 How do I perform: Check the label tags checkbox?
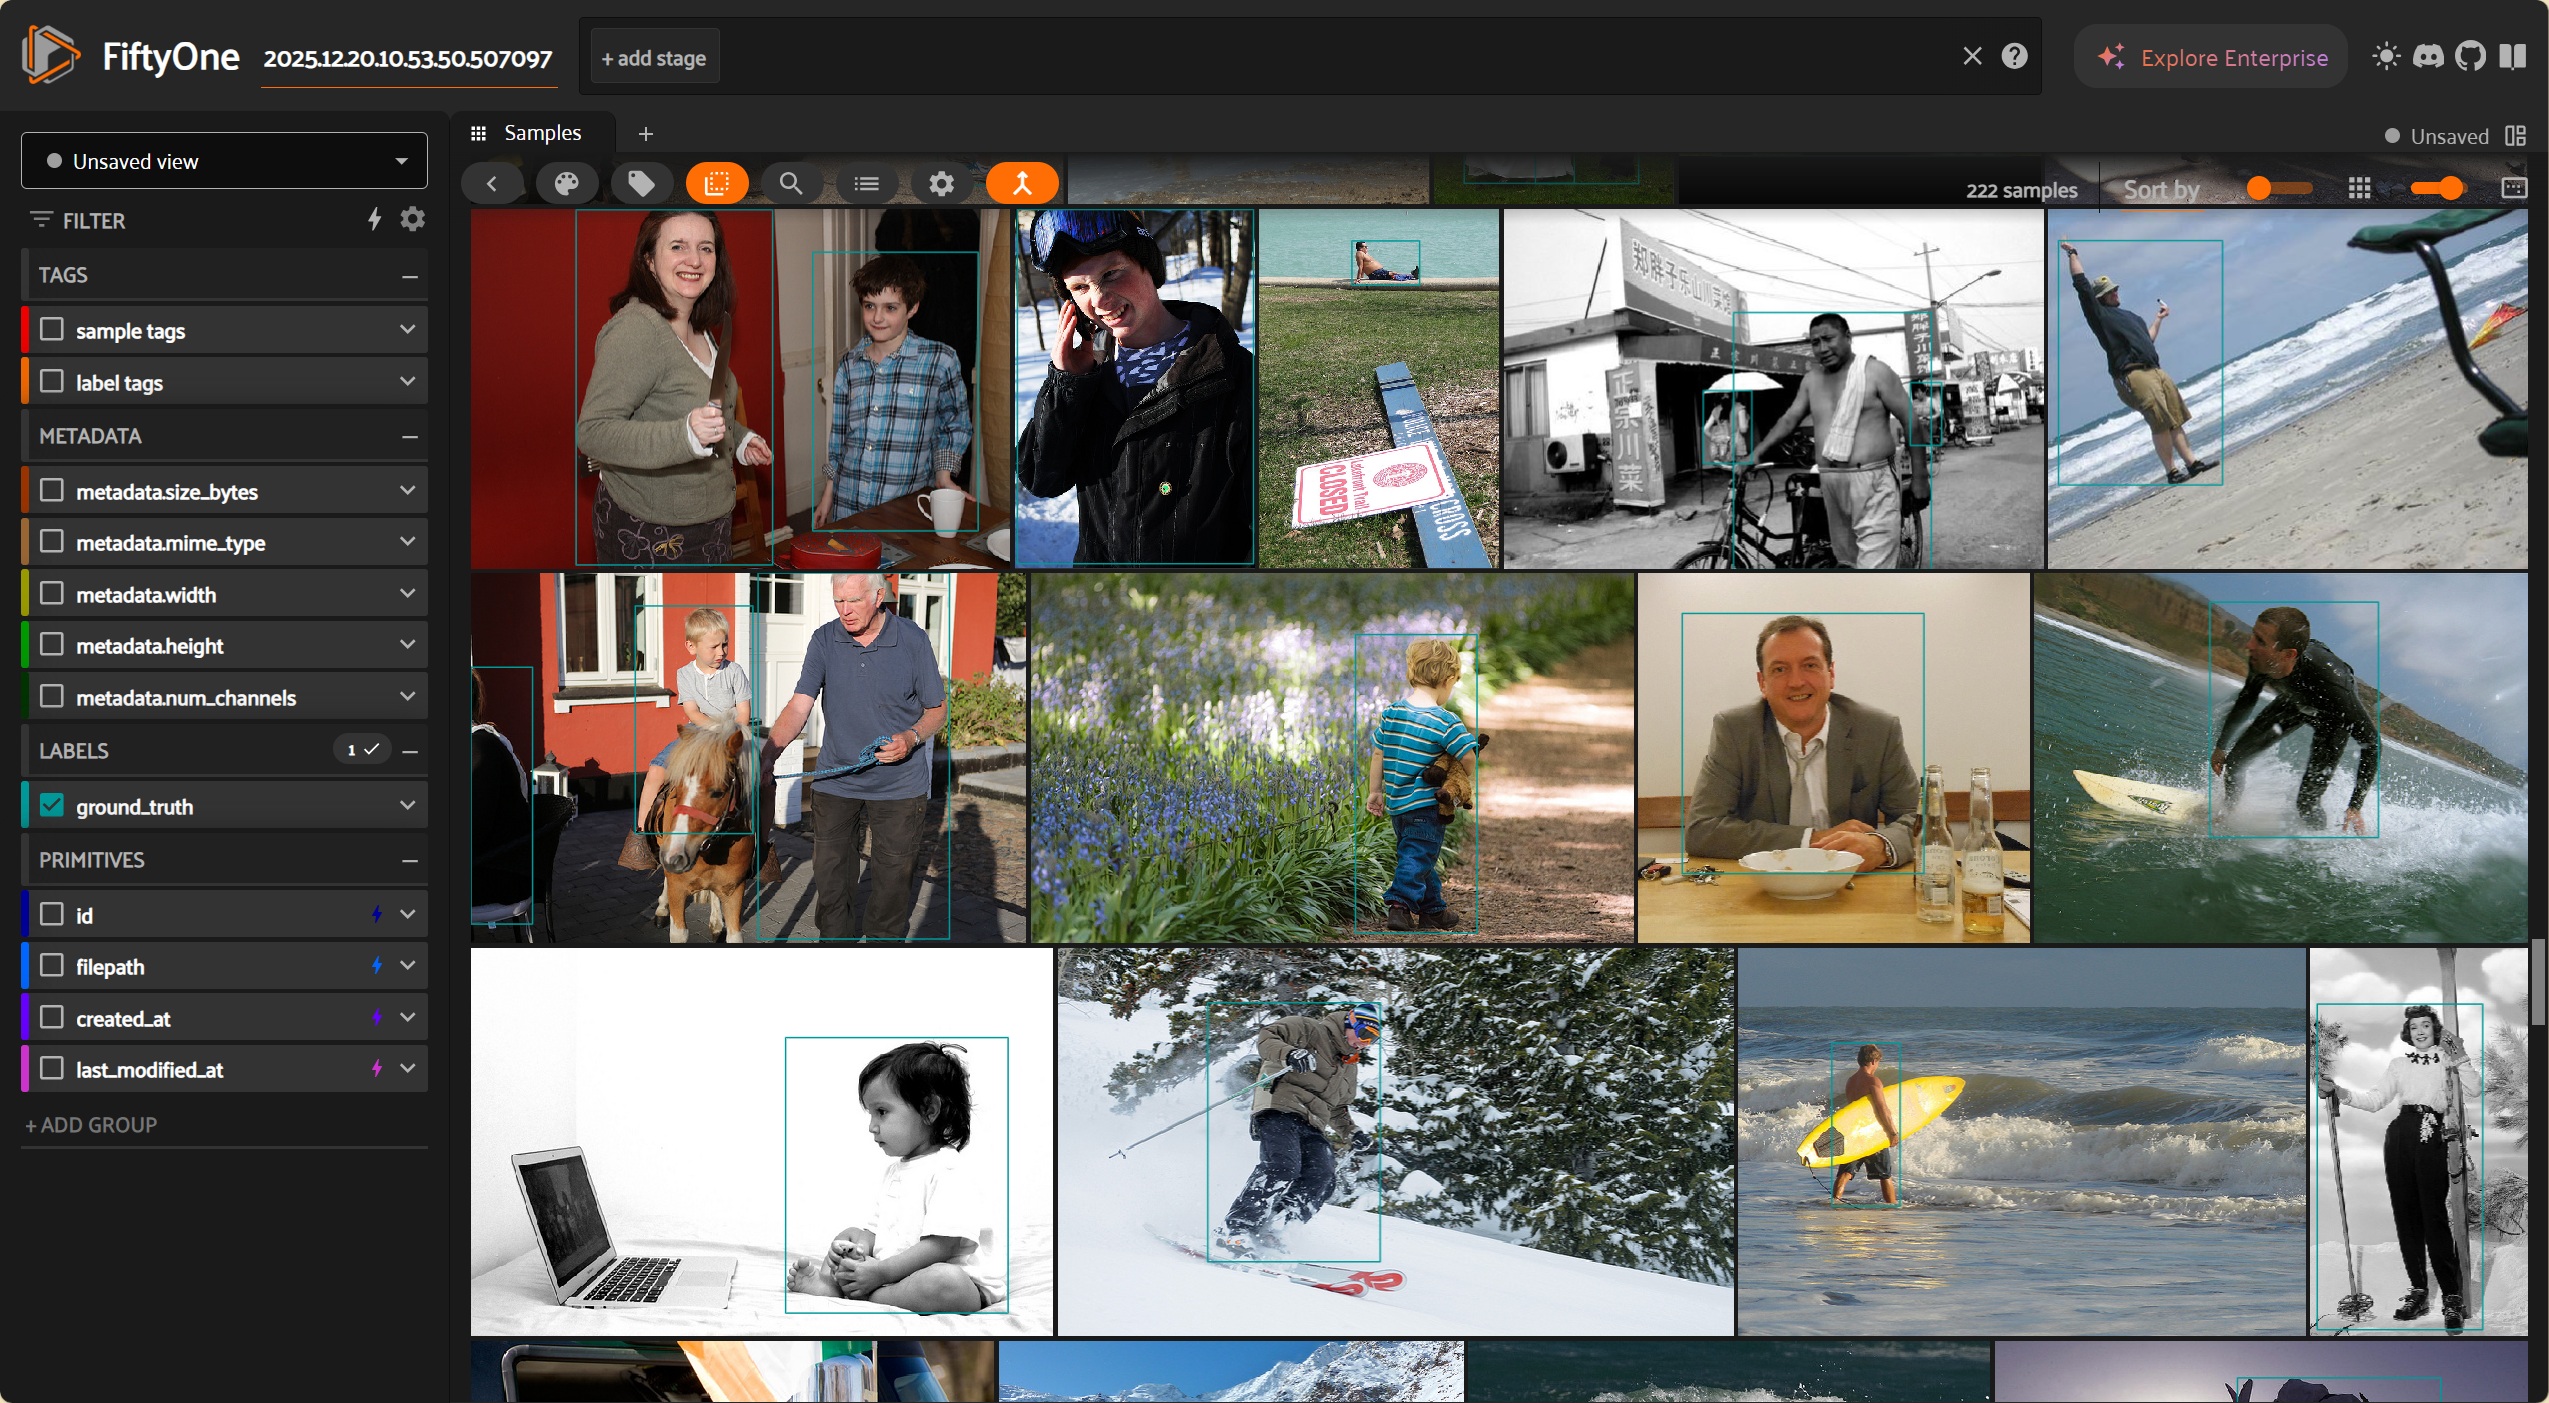pyautogui.click(x=52, y=382)
